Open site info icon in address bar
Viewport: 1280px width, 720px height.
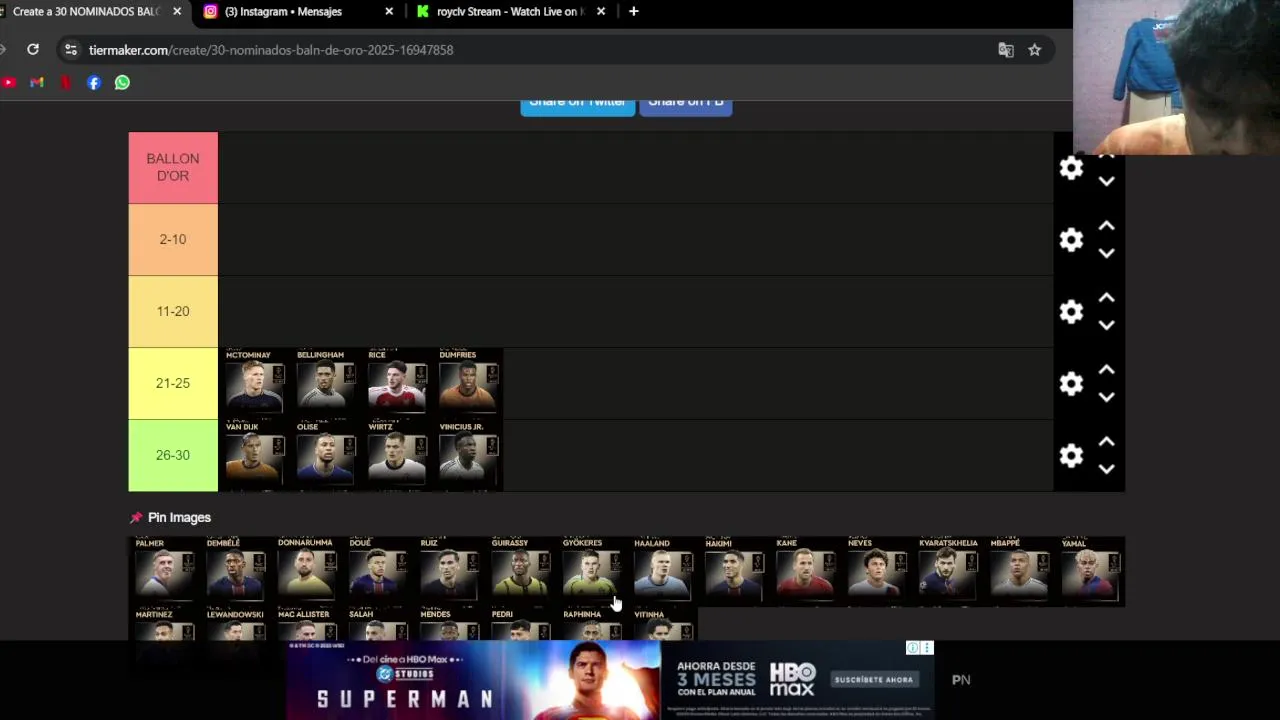coord(70,50)
